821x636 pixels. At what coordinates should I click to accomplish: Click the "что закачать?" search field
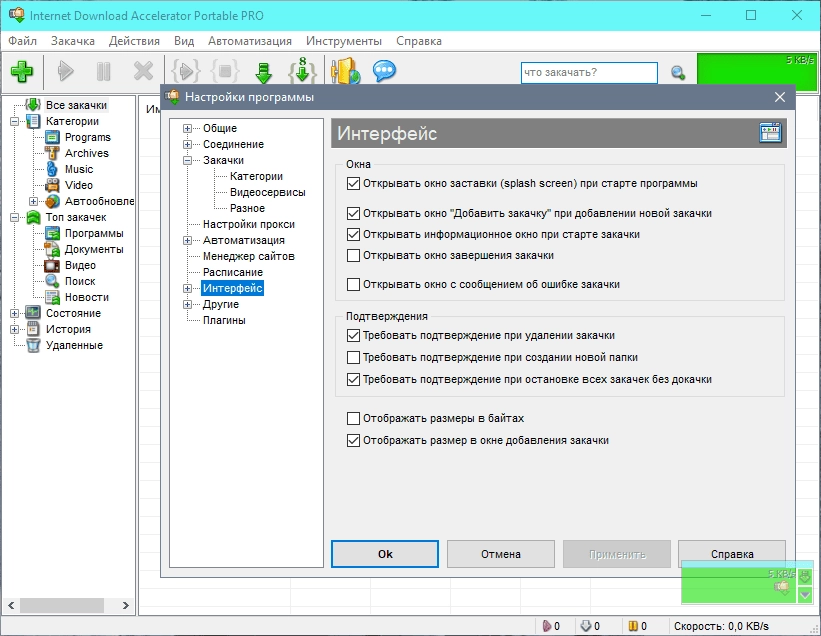[589, 73]
